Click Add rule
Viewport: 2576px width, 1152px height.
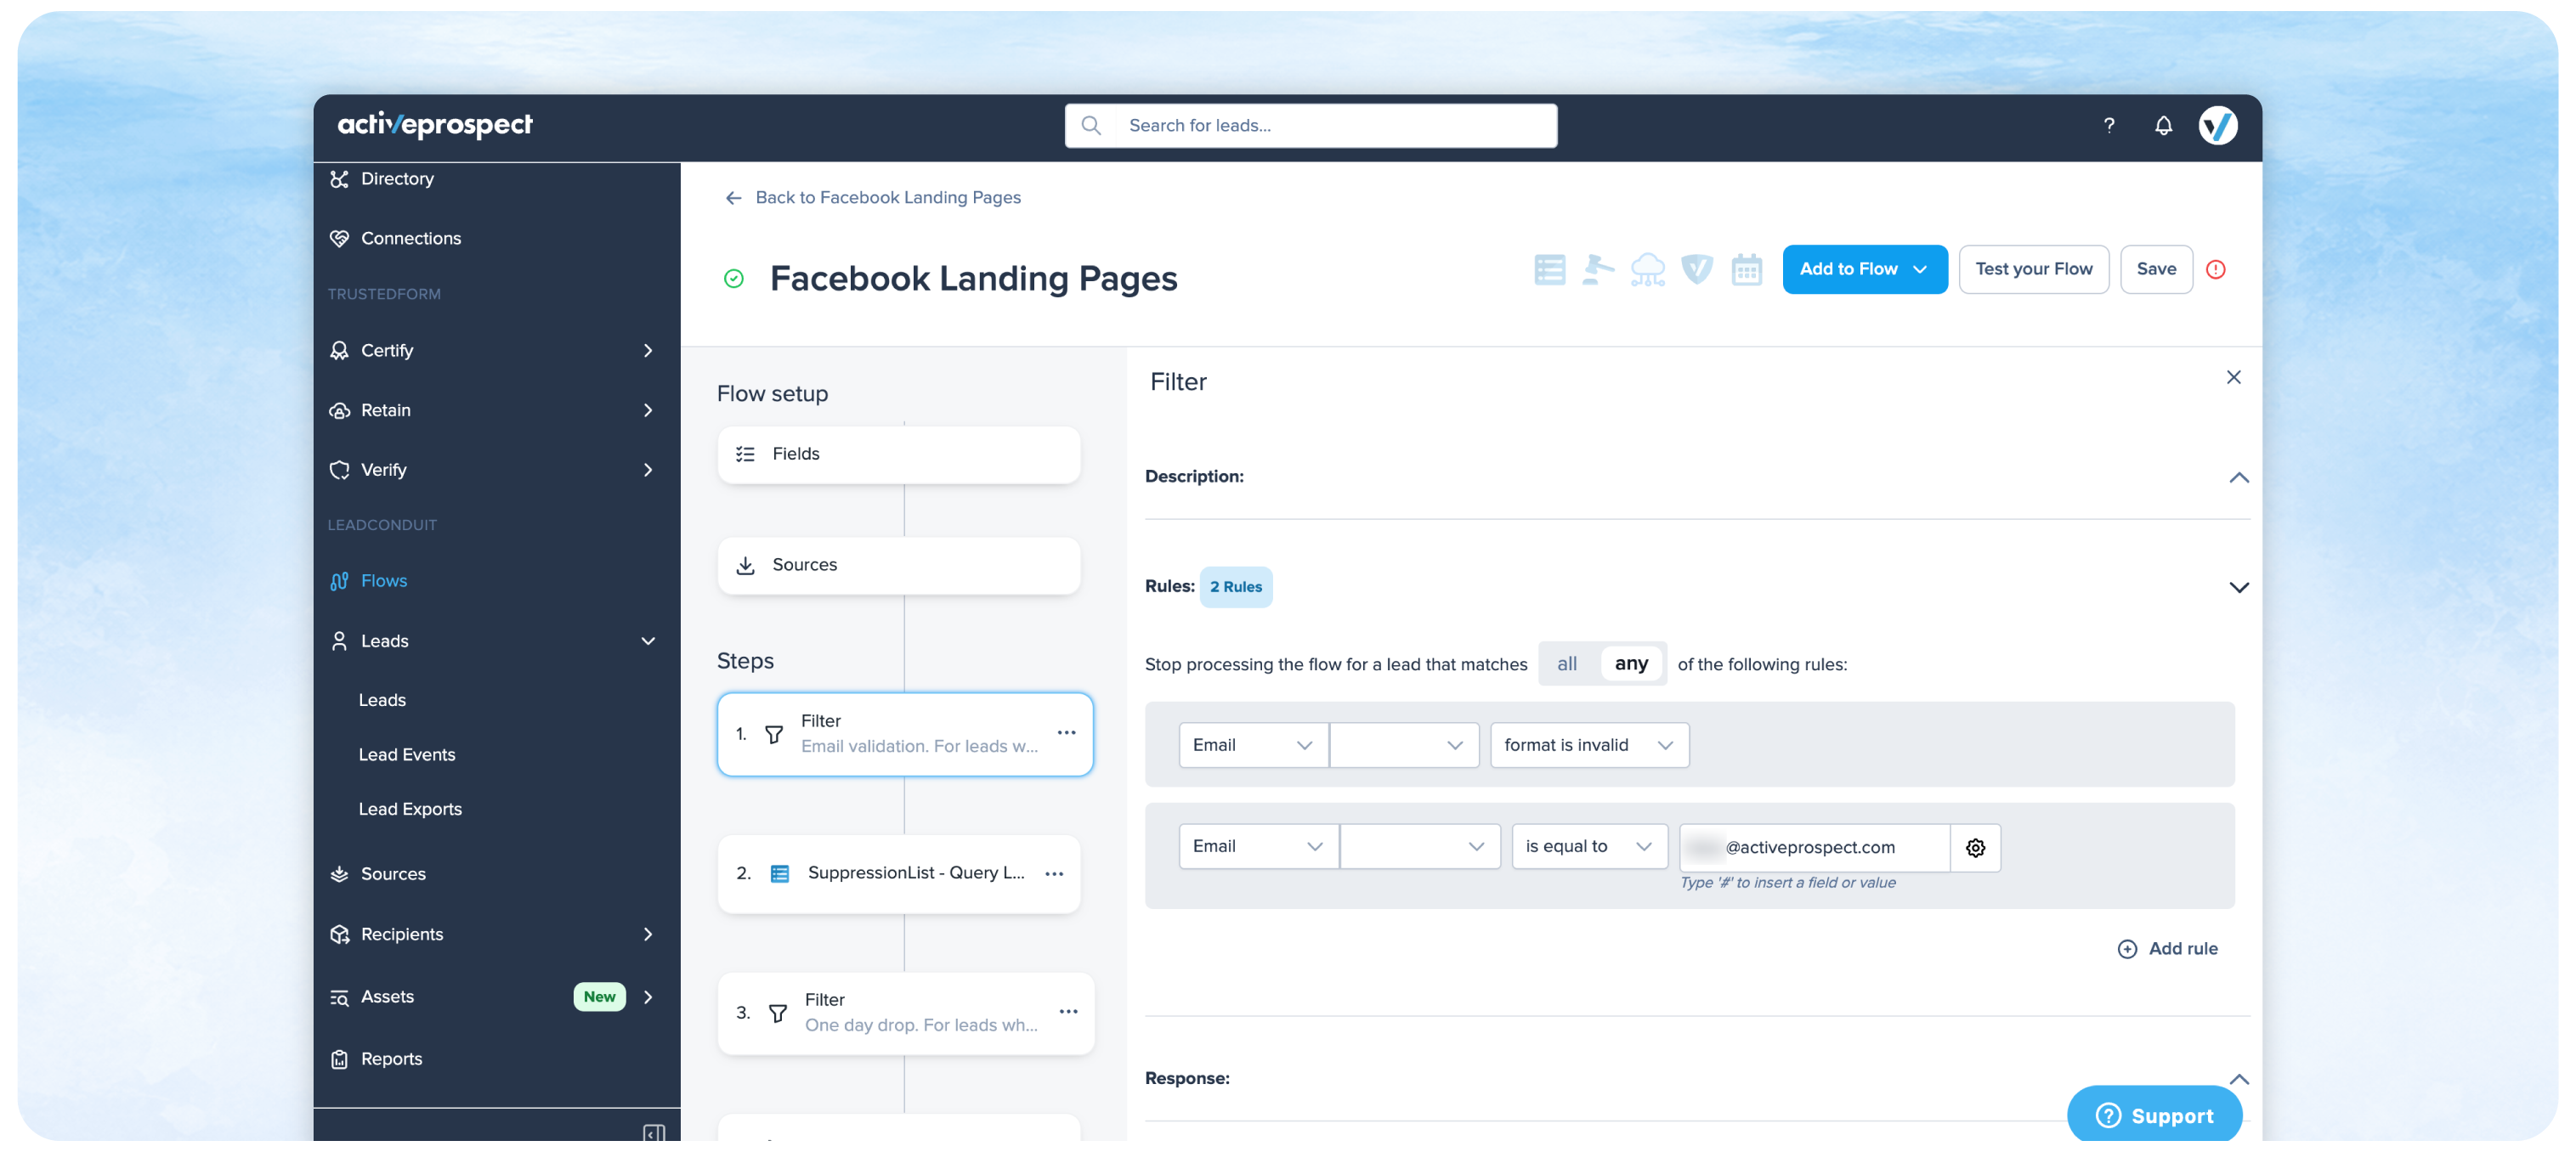pos(2166,948)
